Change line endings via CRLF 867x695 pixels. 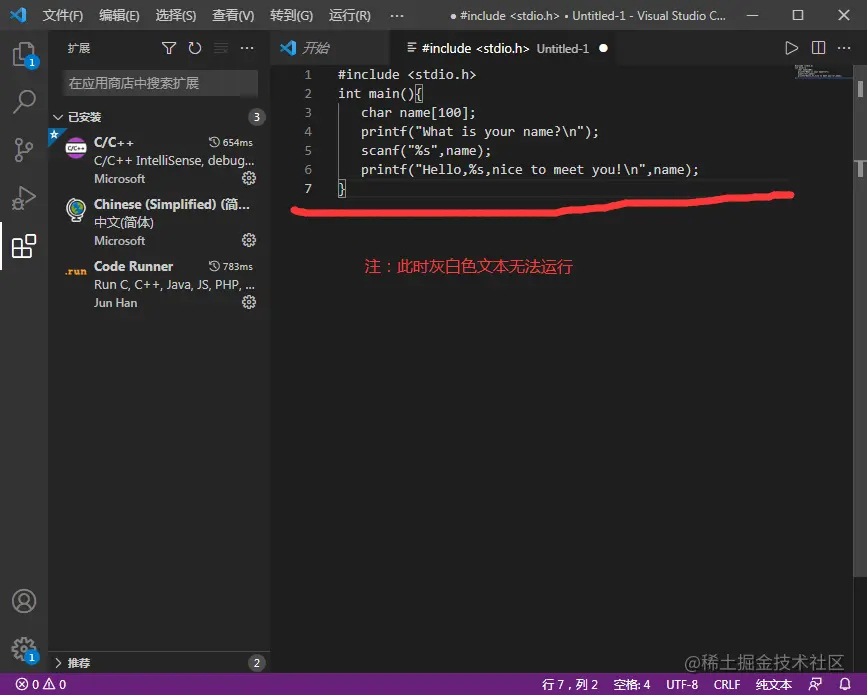coord(727,684)
